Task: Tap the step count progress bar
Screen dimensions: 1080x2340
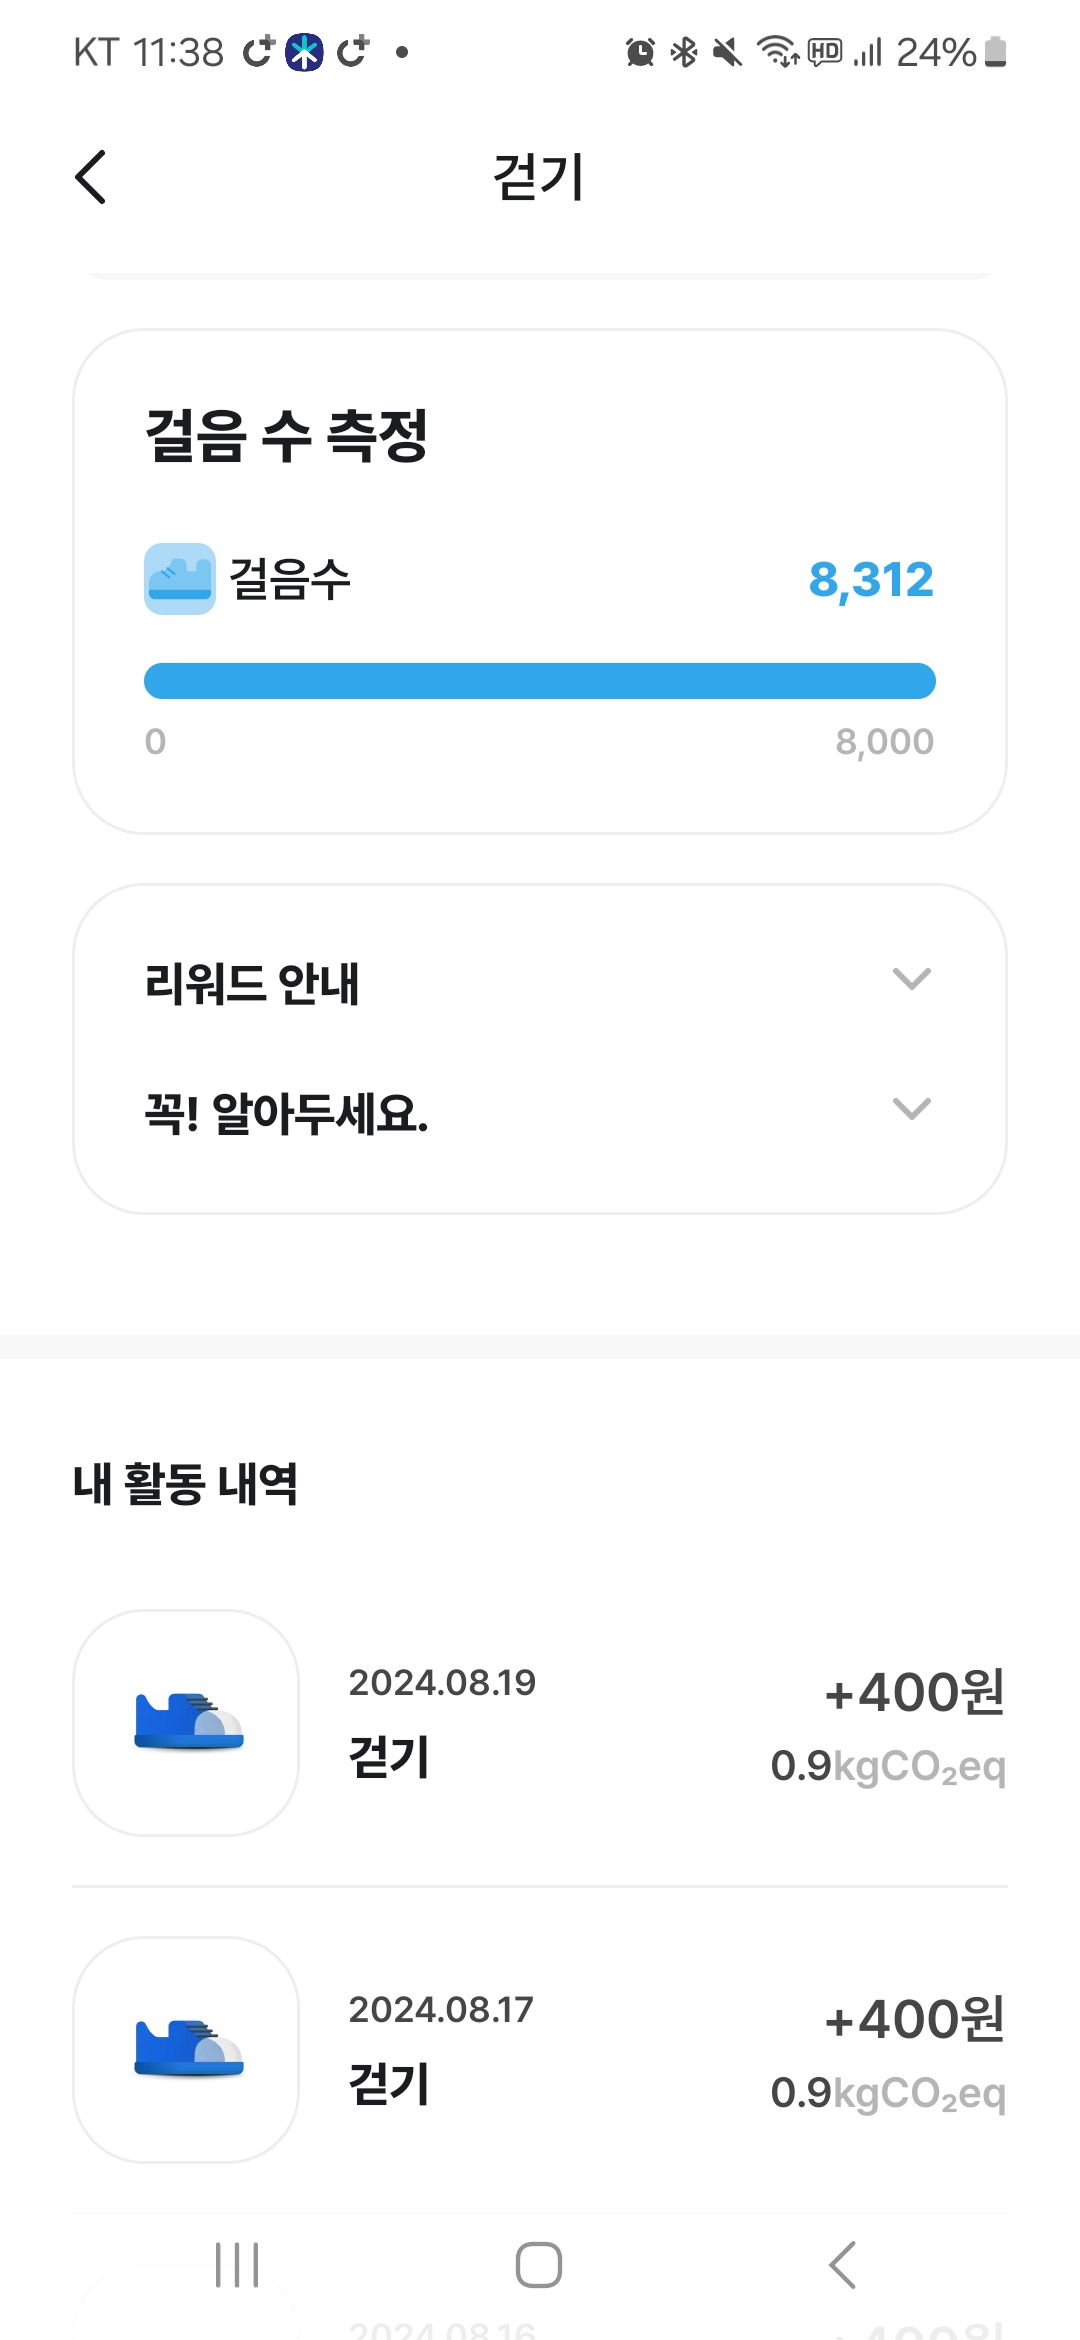Action: 540,681
